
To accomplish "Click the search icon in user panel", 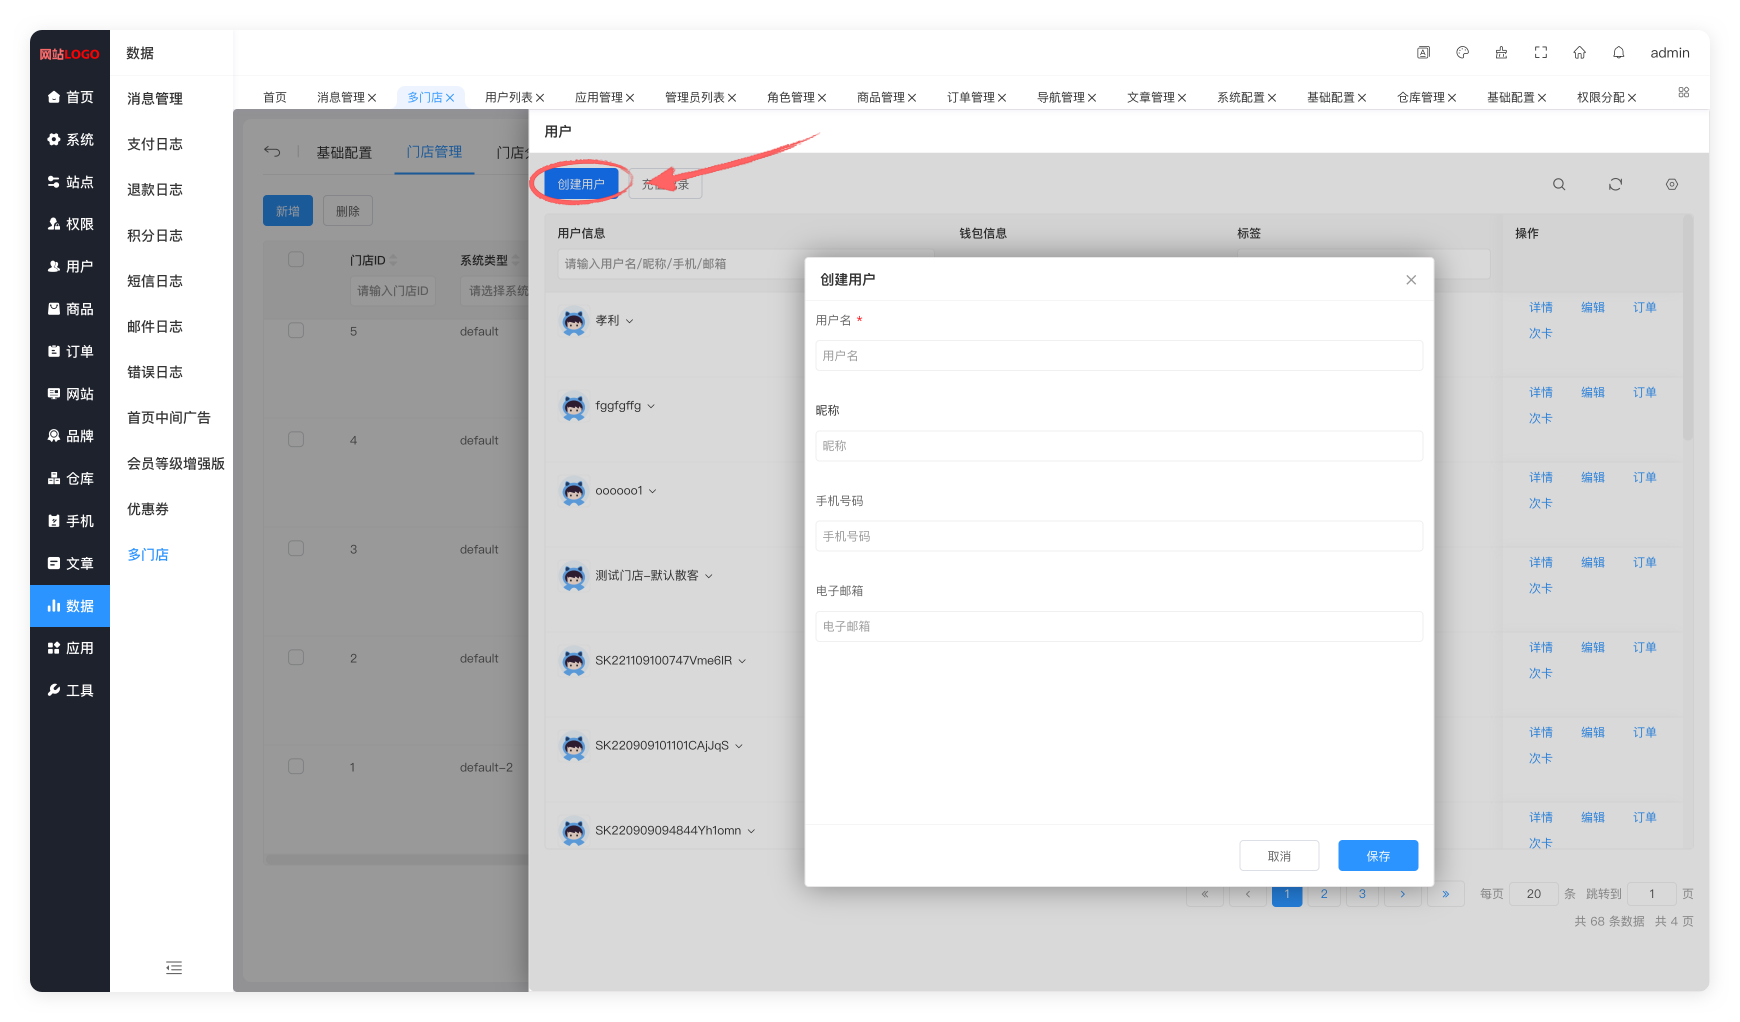I will pyautogui.click(x=1559, y=185).
